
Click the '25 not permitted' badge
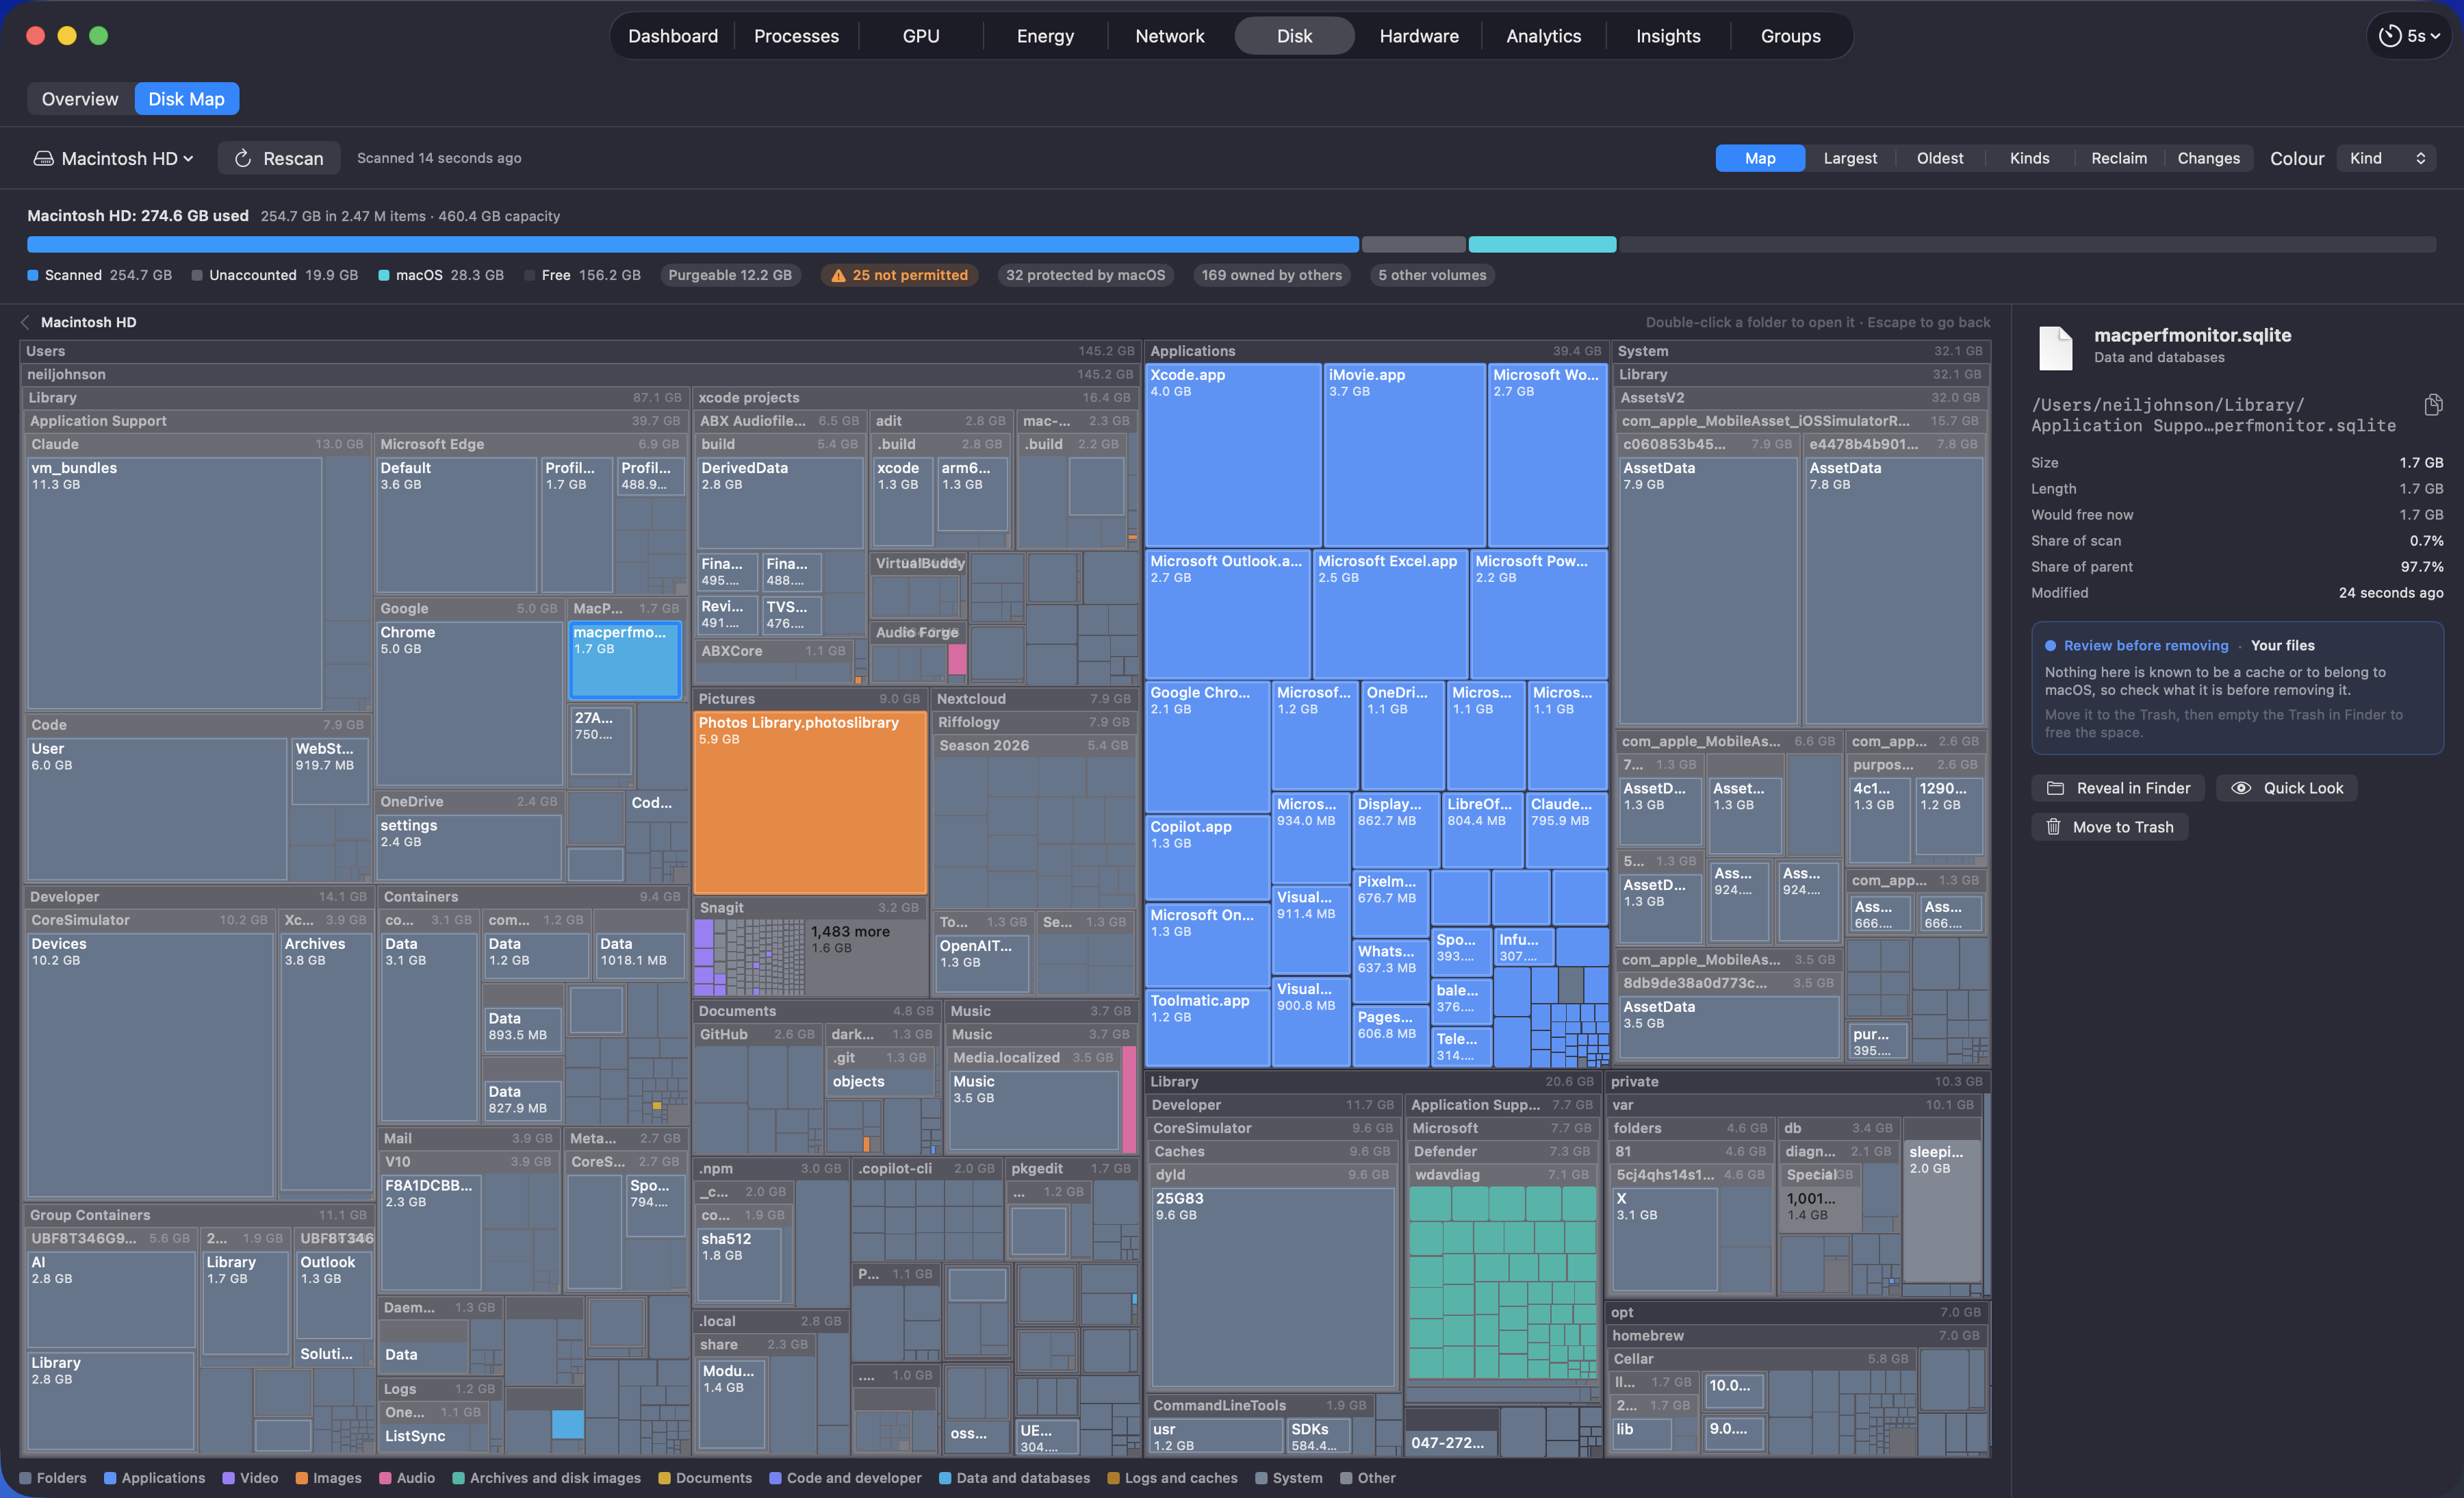pyautogui.click(x=899, y=275)
